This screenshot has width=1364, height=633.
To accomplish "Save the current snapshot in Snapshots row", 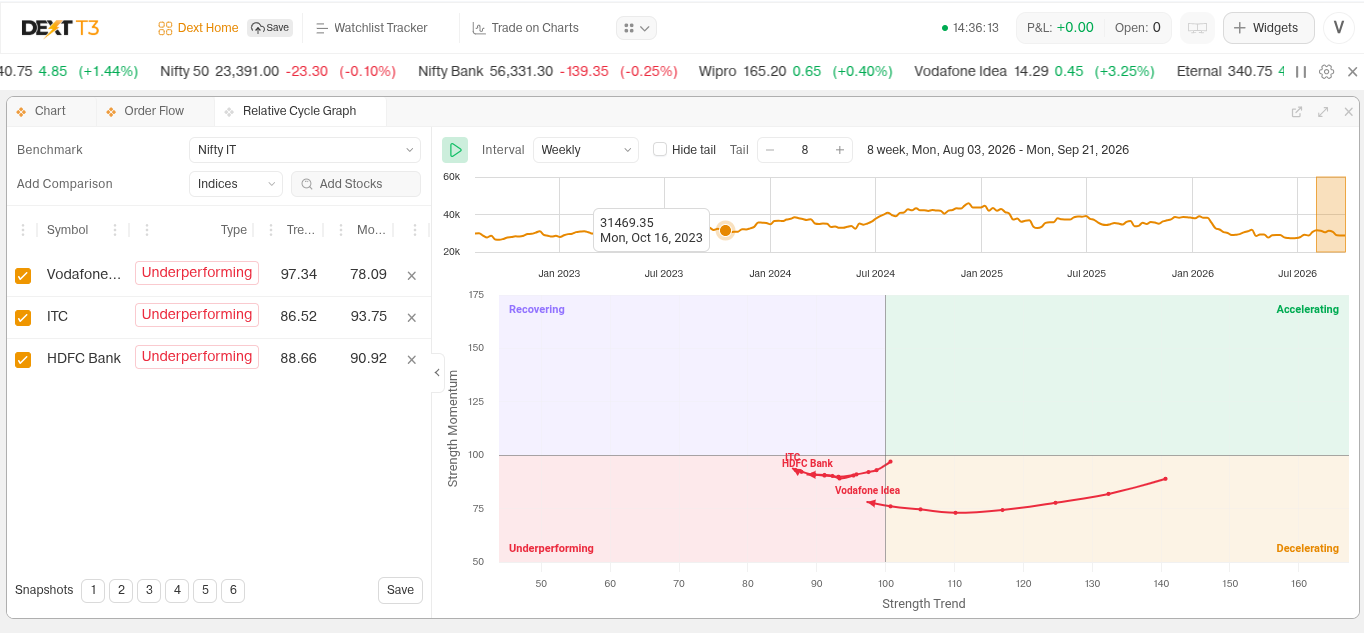I will (400, 590).
